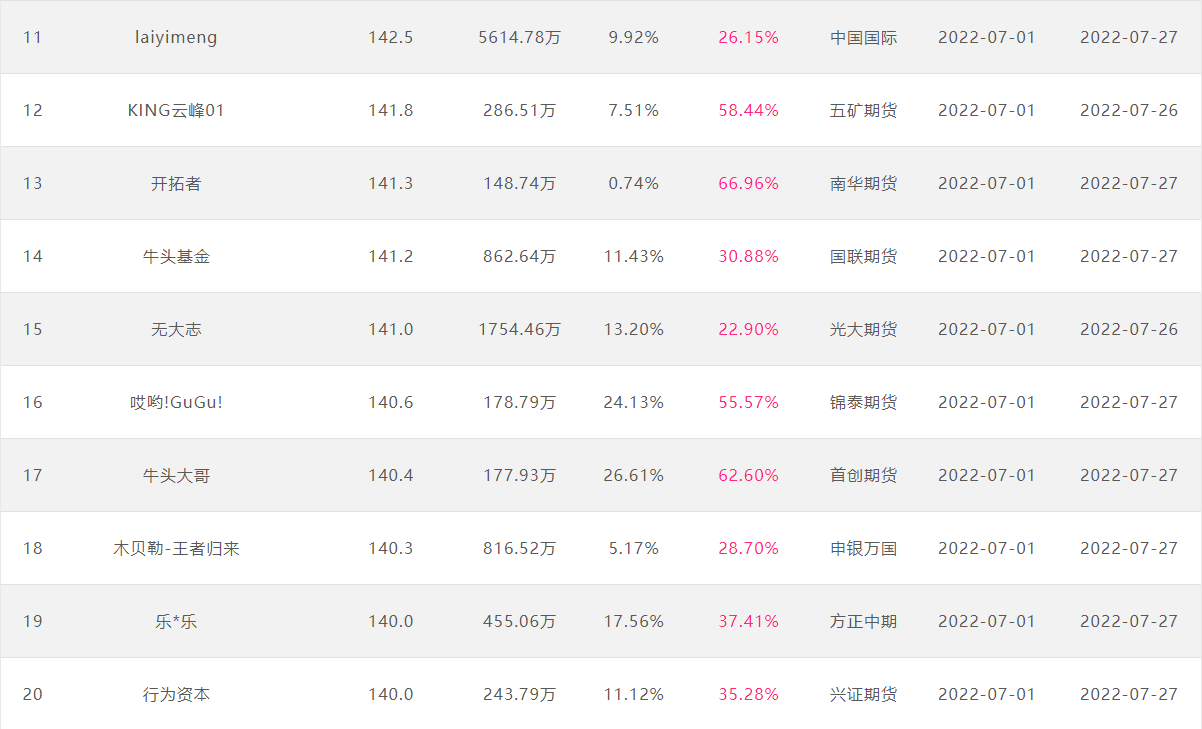This screenshot has height=729, width=1202.
Task: Click rank number 15 in the list
Action: point(33,330)
